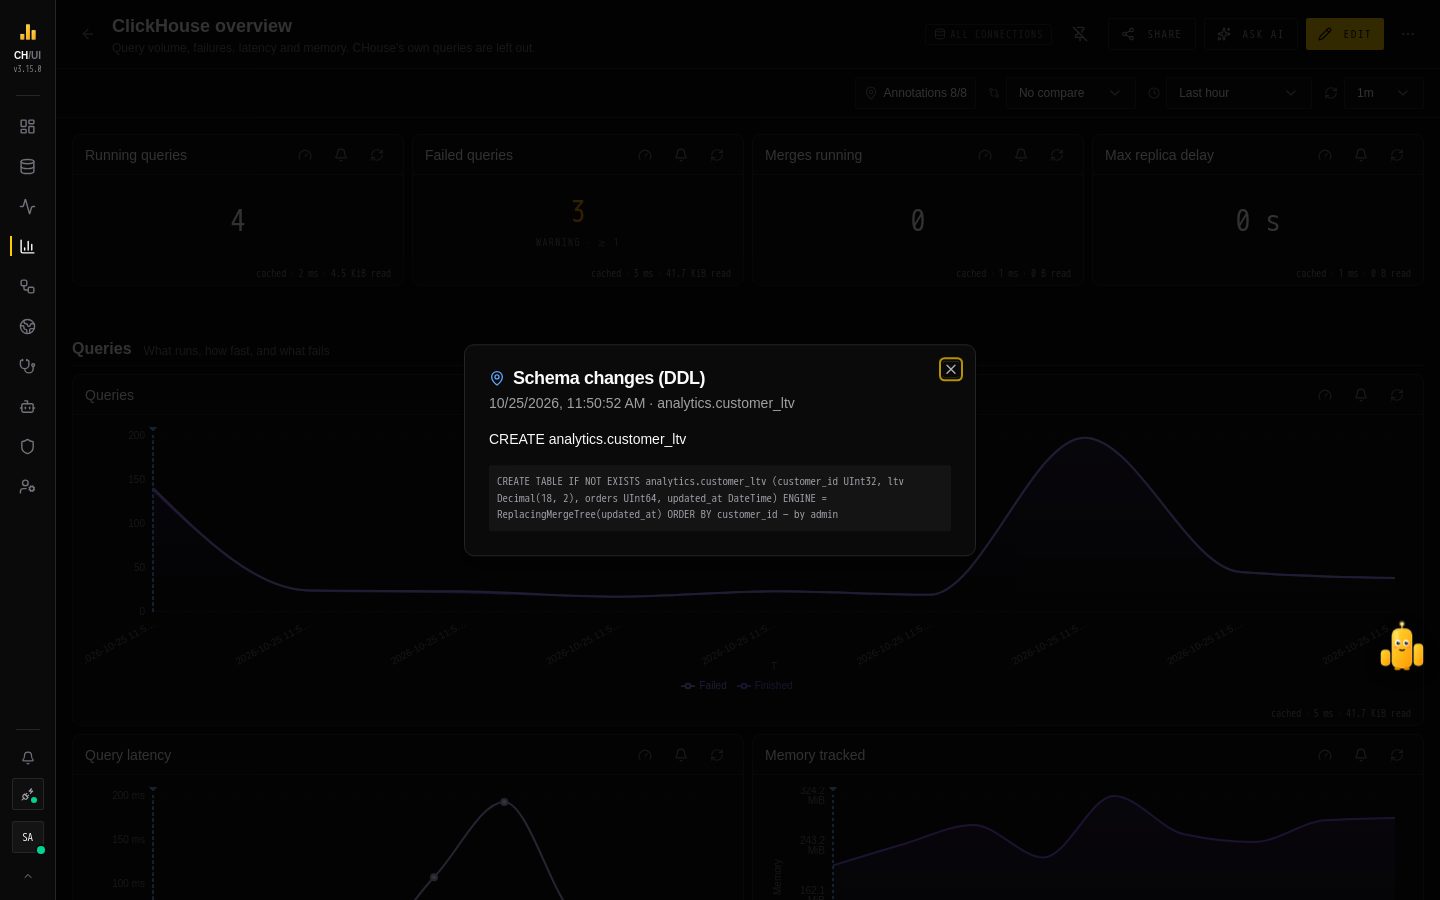Open the 1m refresh interval dropdown
The height and width of the screenshot is (900, 1440).
point(1384,93)
